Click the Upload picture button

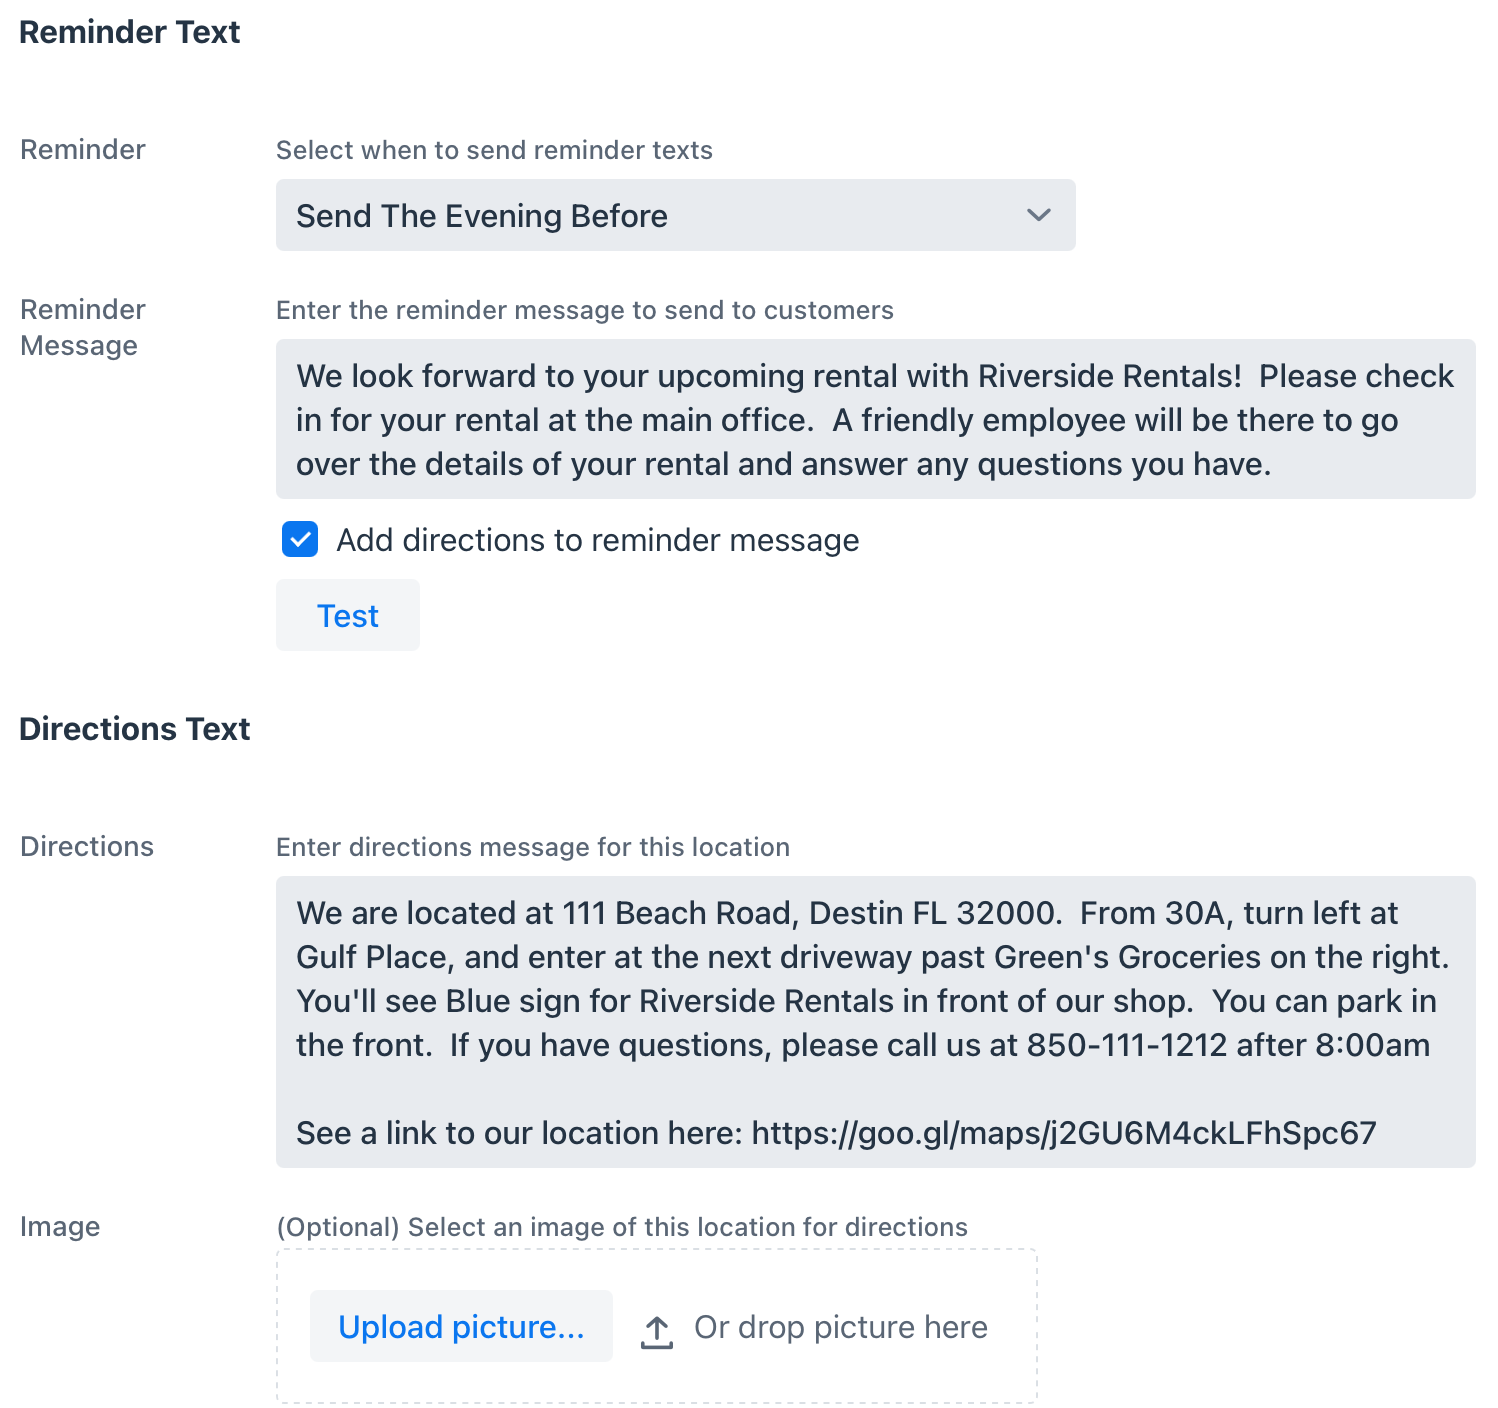tap(461, 1326)
